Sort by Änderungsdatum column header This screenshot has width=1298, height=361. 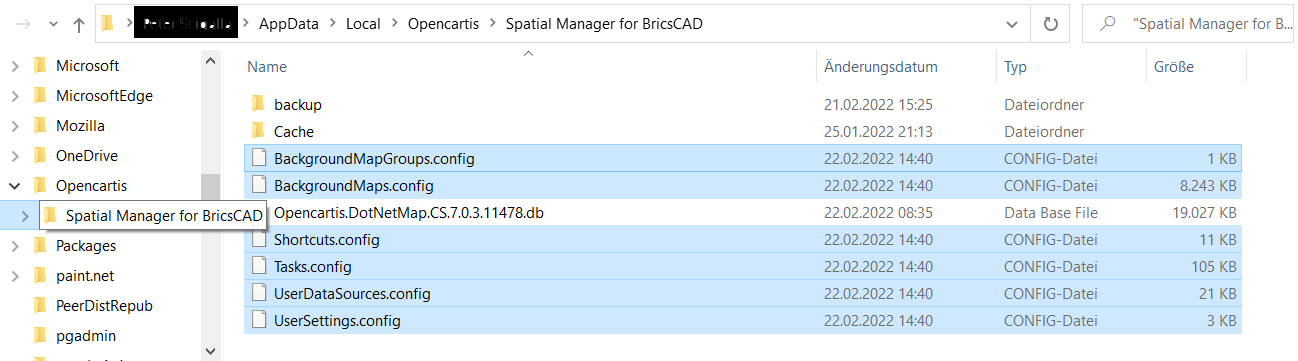pos(881,67)
